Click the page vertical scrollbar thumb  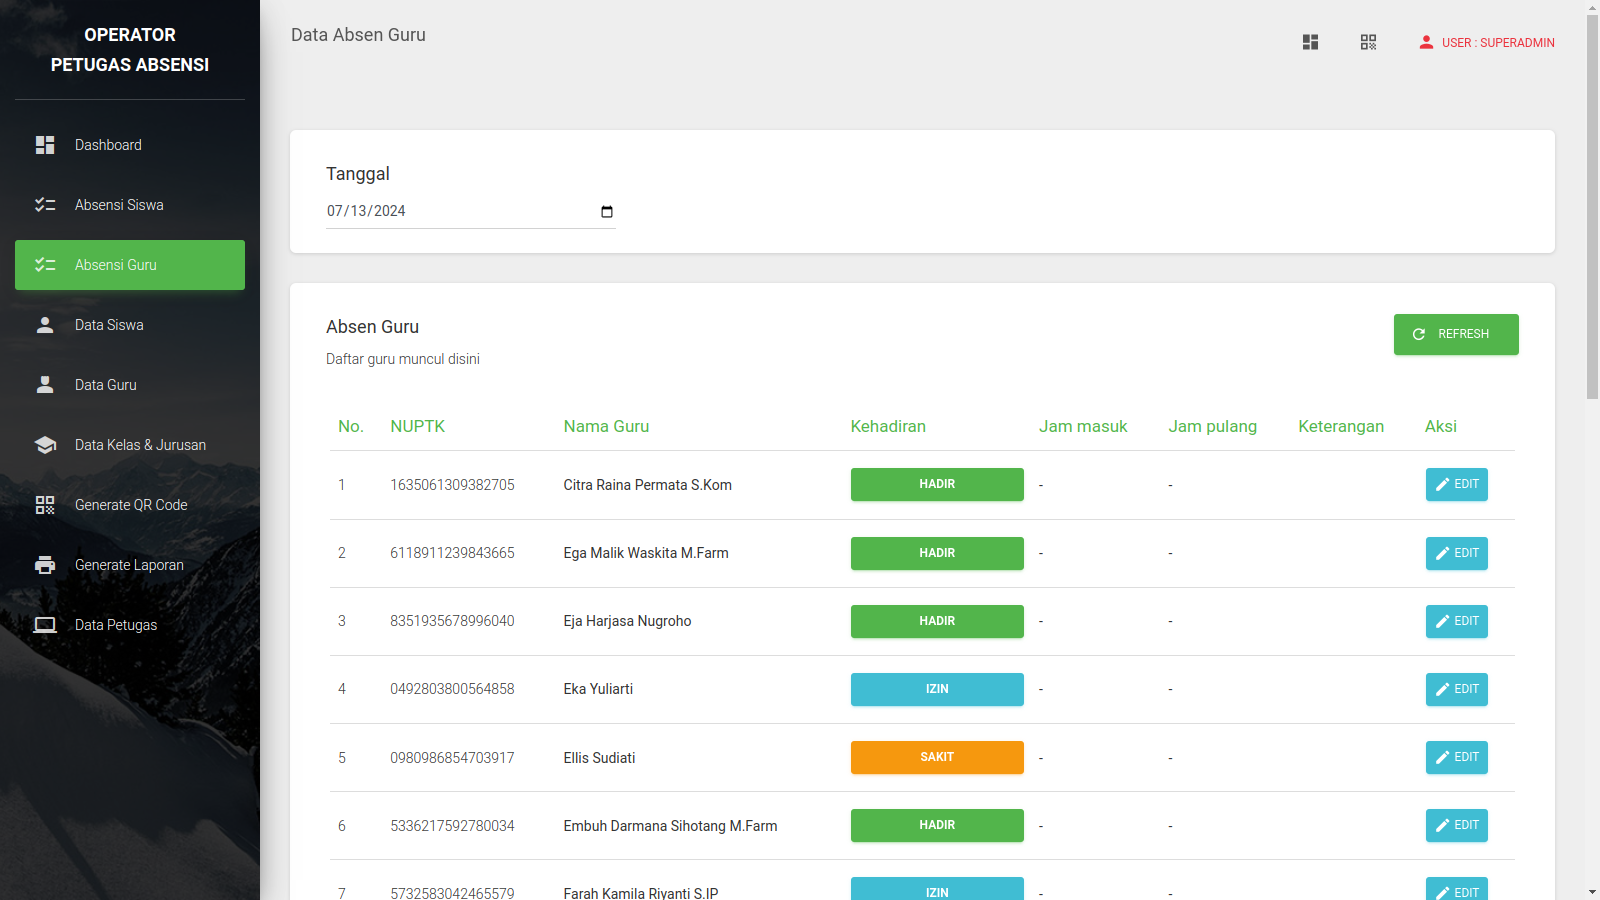(1592, 205)
